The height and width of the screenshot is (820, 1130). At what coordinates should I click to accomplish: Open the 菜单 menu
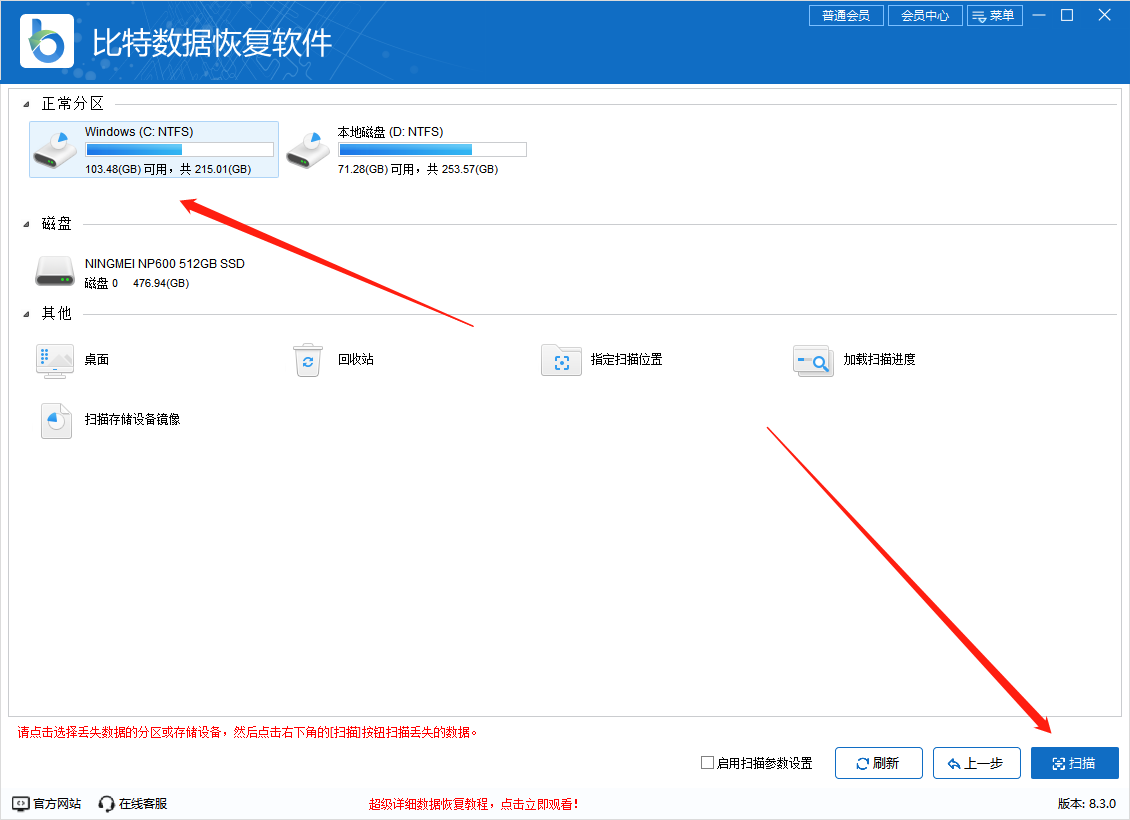(x=995, y=15)
